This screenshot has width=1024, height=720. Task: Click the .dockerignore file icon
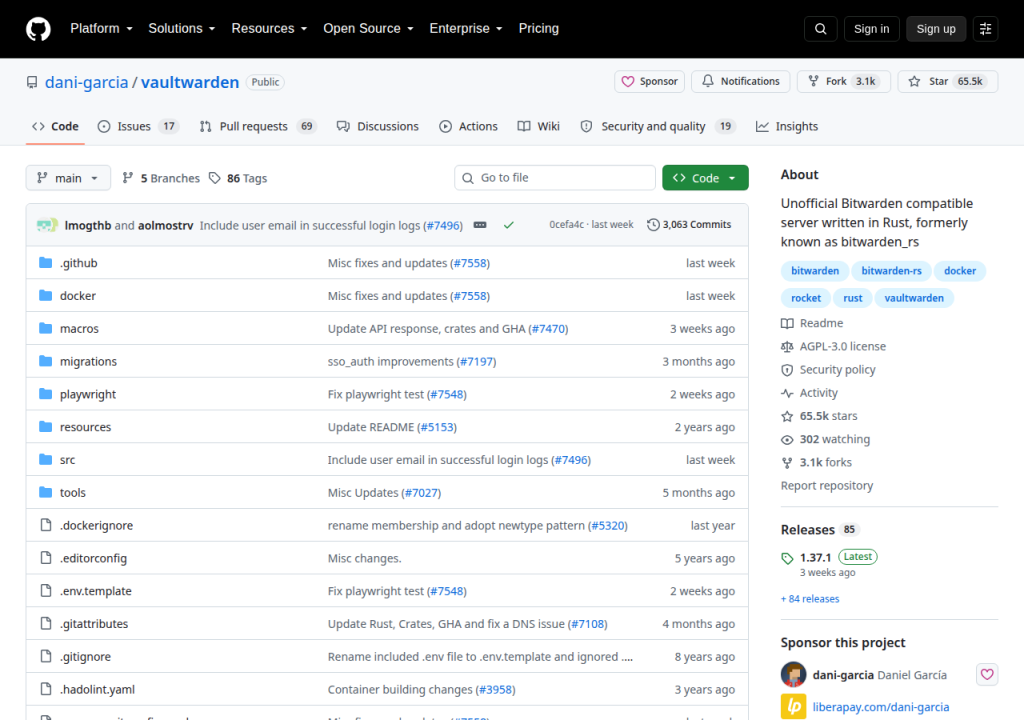pyautogui.click(x=46, y=525)
